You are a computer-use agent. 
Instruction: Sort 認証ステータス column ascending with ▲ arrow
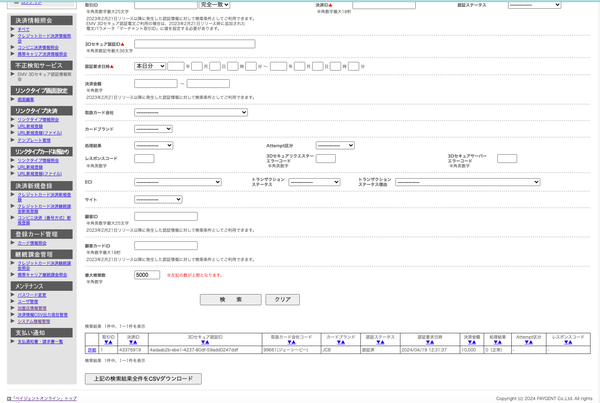[382, 342]
